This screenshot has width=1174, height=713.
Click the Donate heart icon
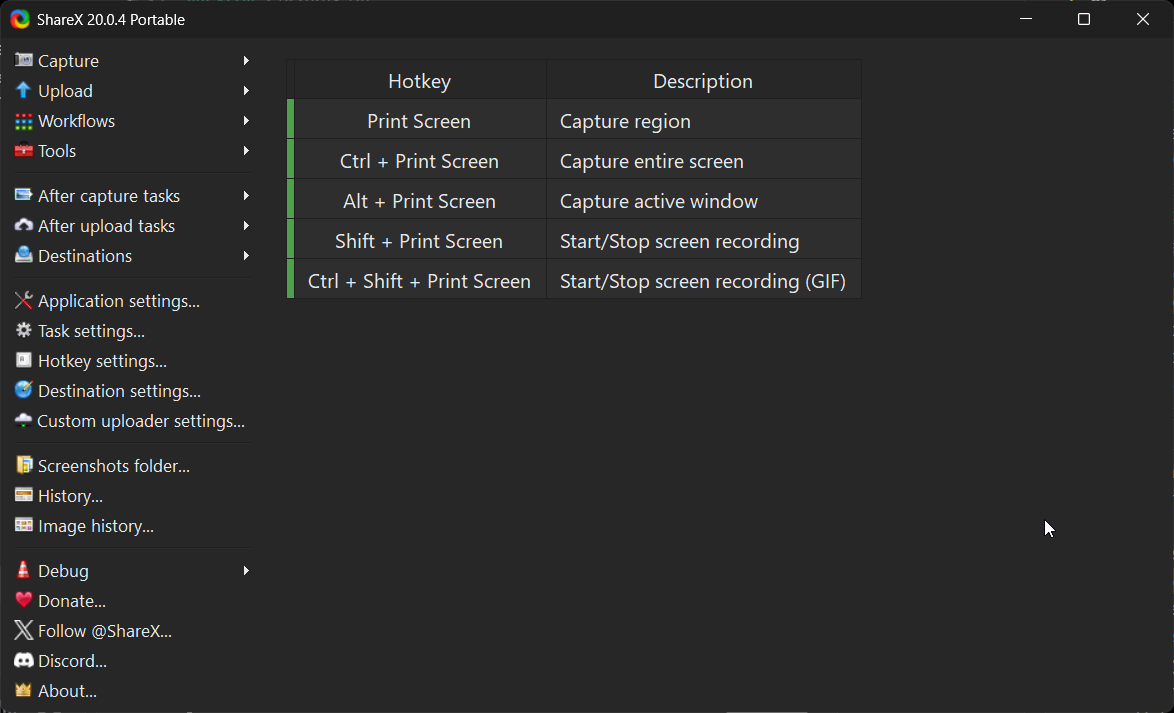(x=24, y=600)
